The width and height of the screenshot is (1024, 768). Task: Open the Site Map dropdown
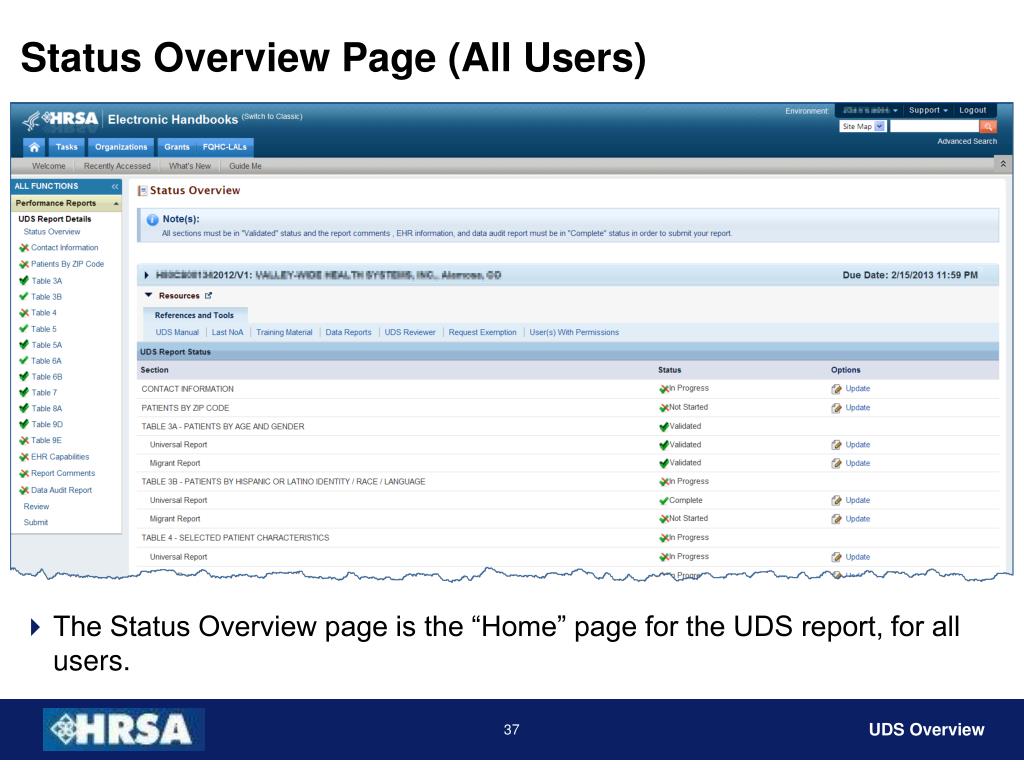tap(862, 127)
